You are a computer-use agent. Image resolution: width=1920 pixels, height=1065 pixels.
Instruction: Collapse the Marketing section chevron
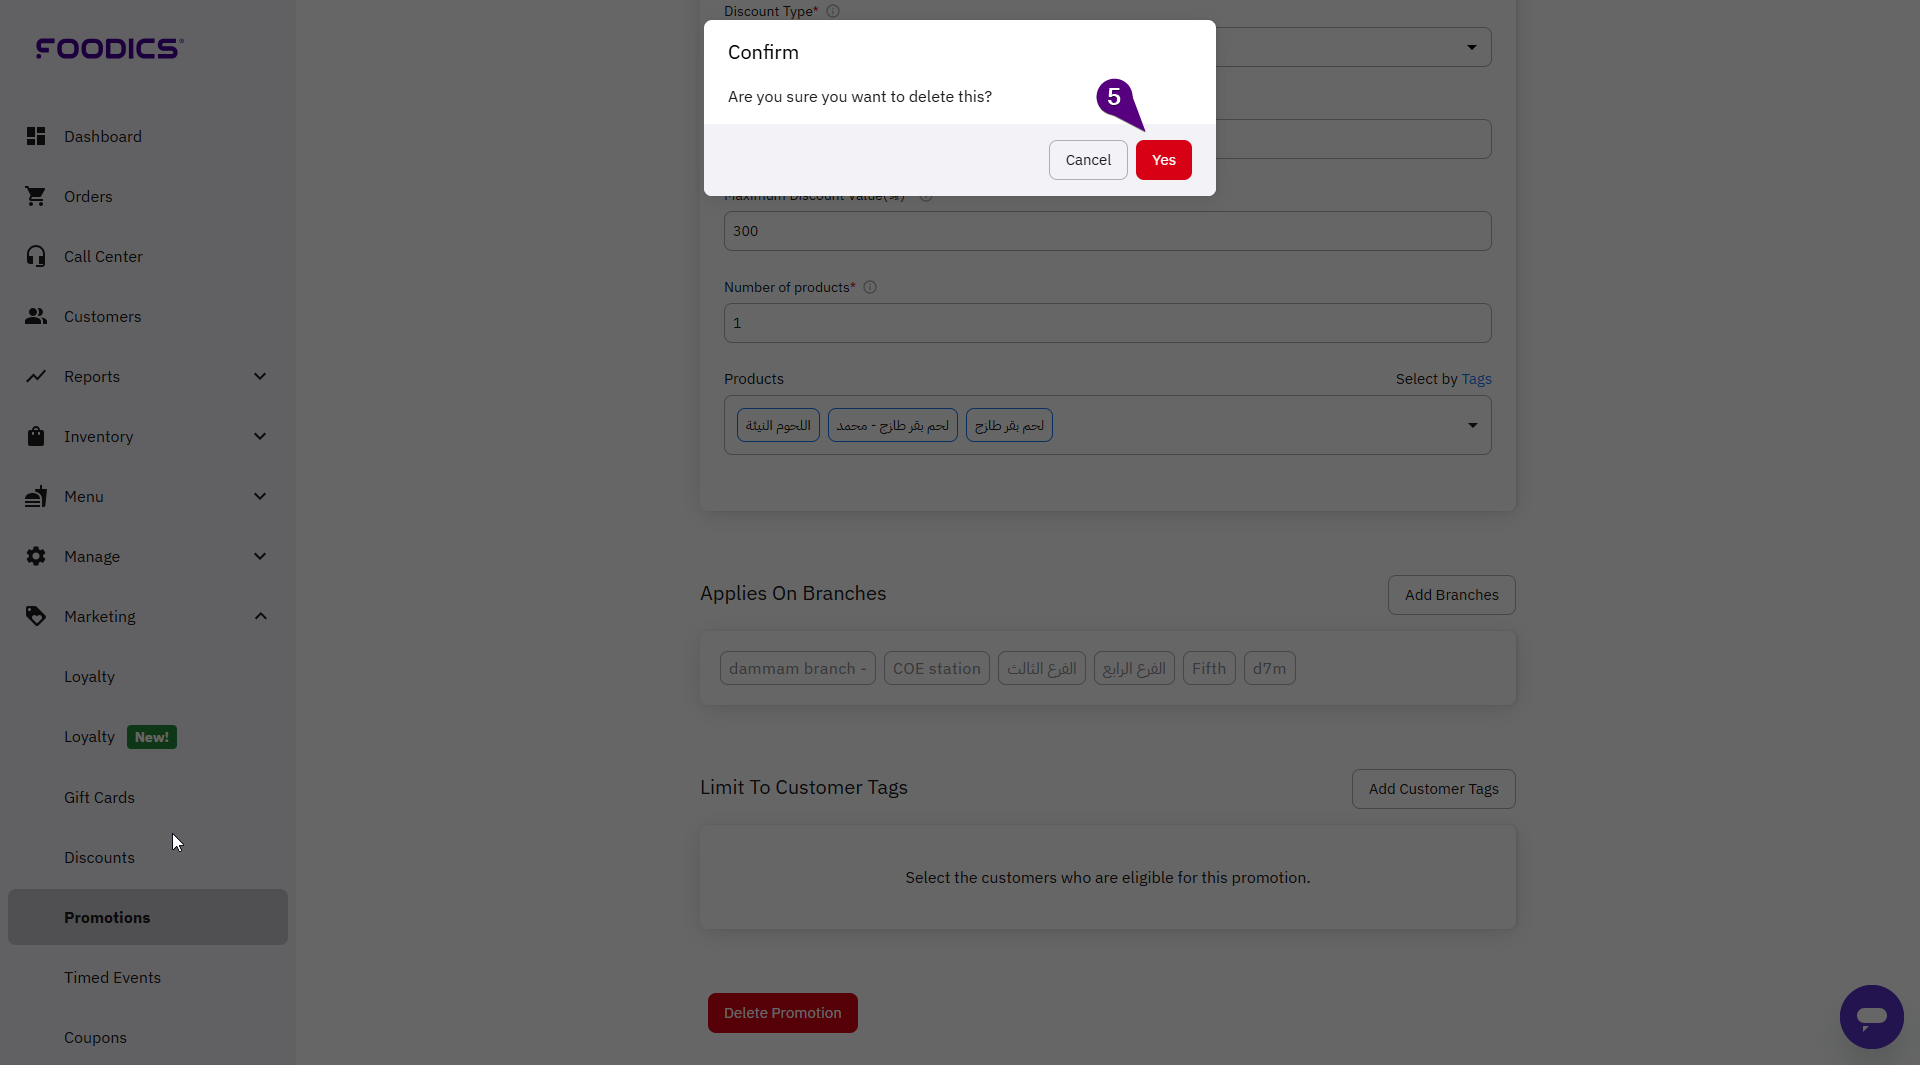pos(260,616)
